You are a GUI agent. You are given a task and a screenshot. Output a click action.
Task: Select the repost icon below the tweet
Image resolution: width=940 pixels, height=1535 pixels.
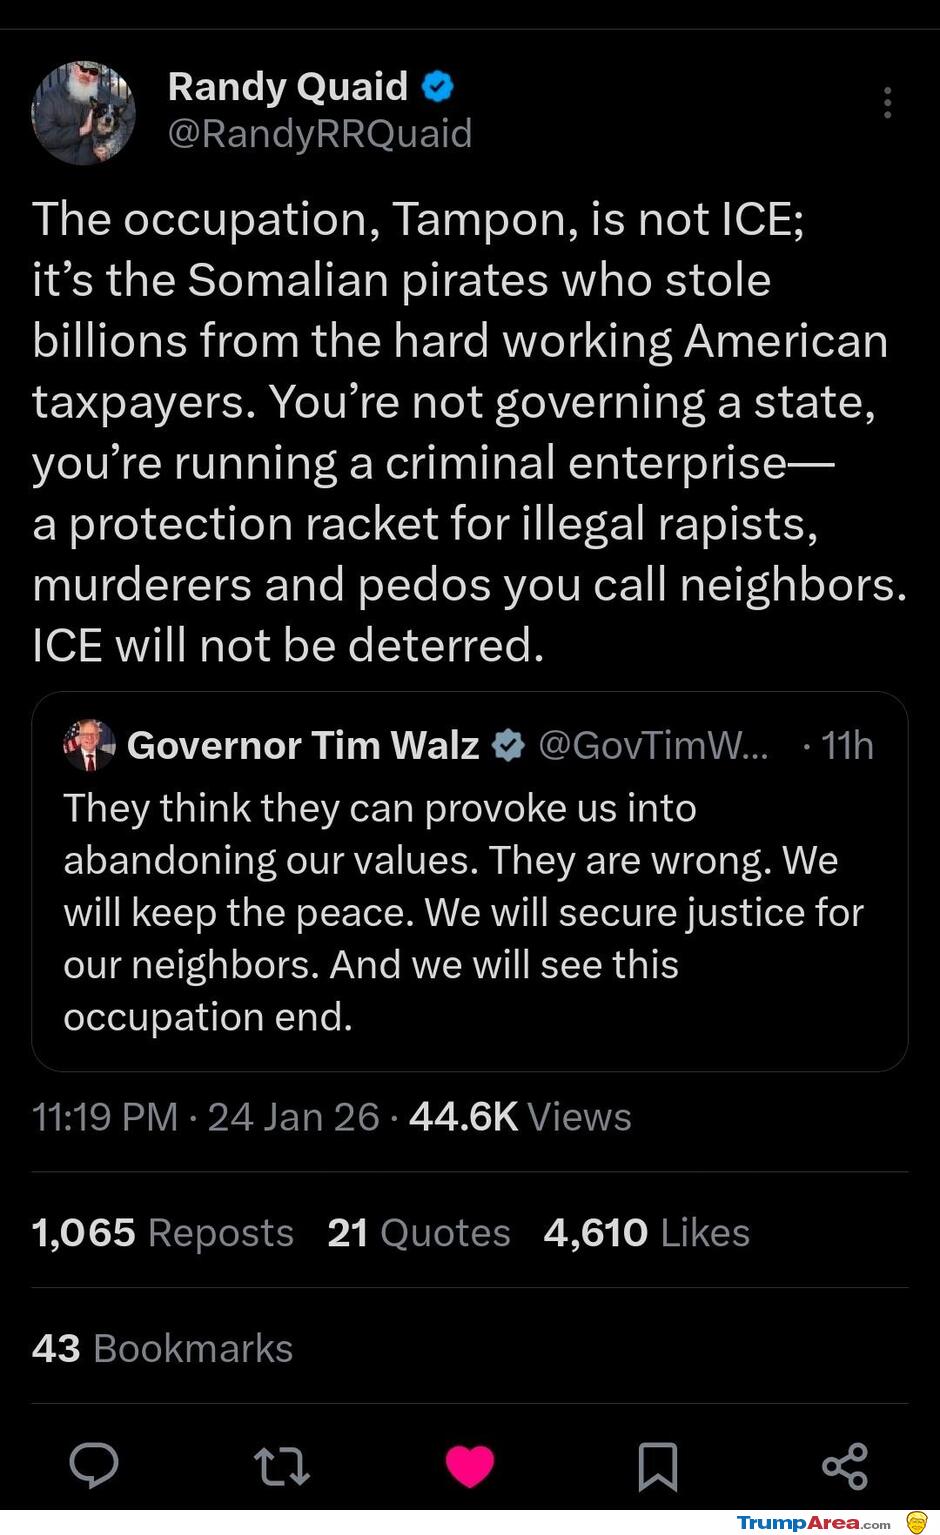point(282,1467)
